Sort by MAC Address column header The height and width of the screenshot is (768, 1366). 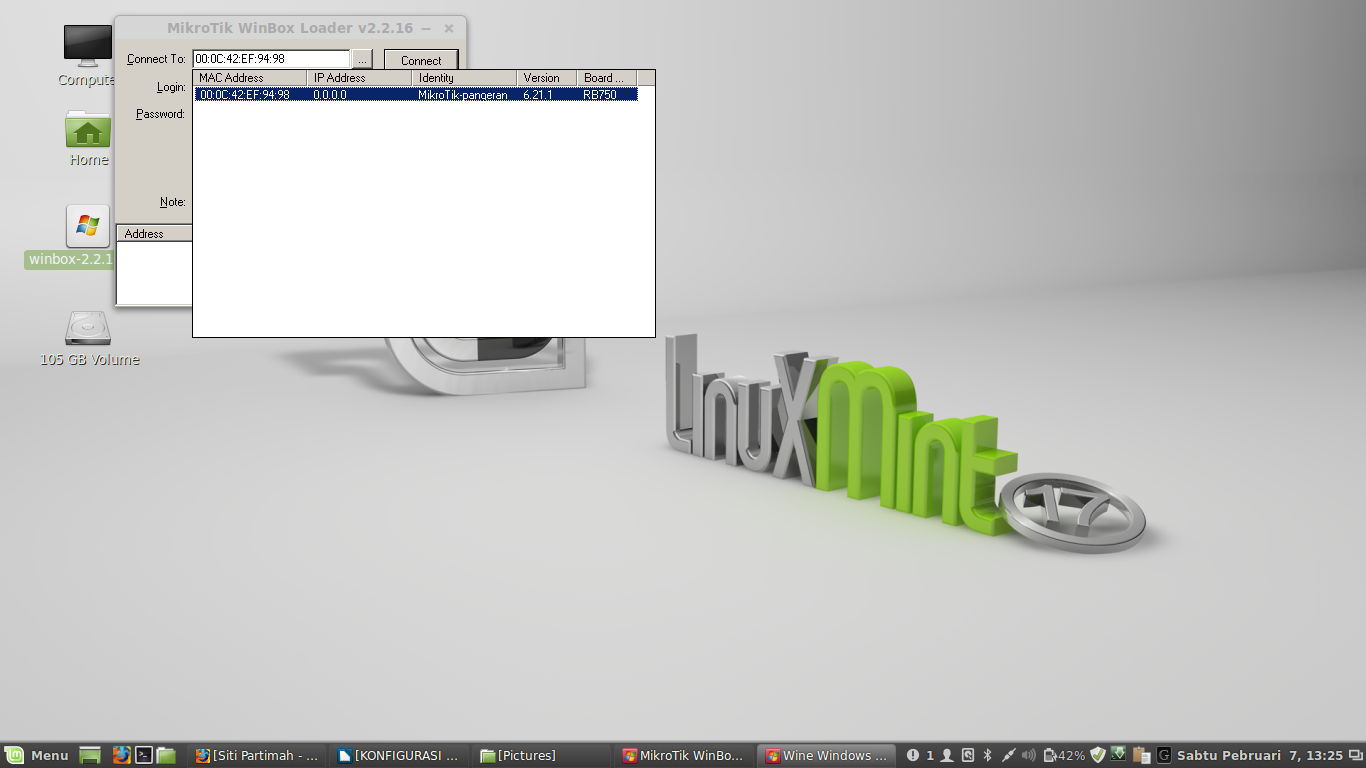[x=249, y=77]
